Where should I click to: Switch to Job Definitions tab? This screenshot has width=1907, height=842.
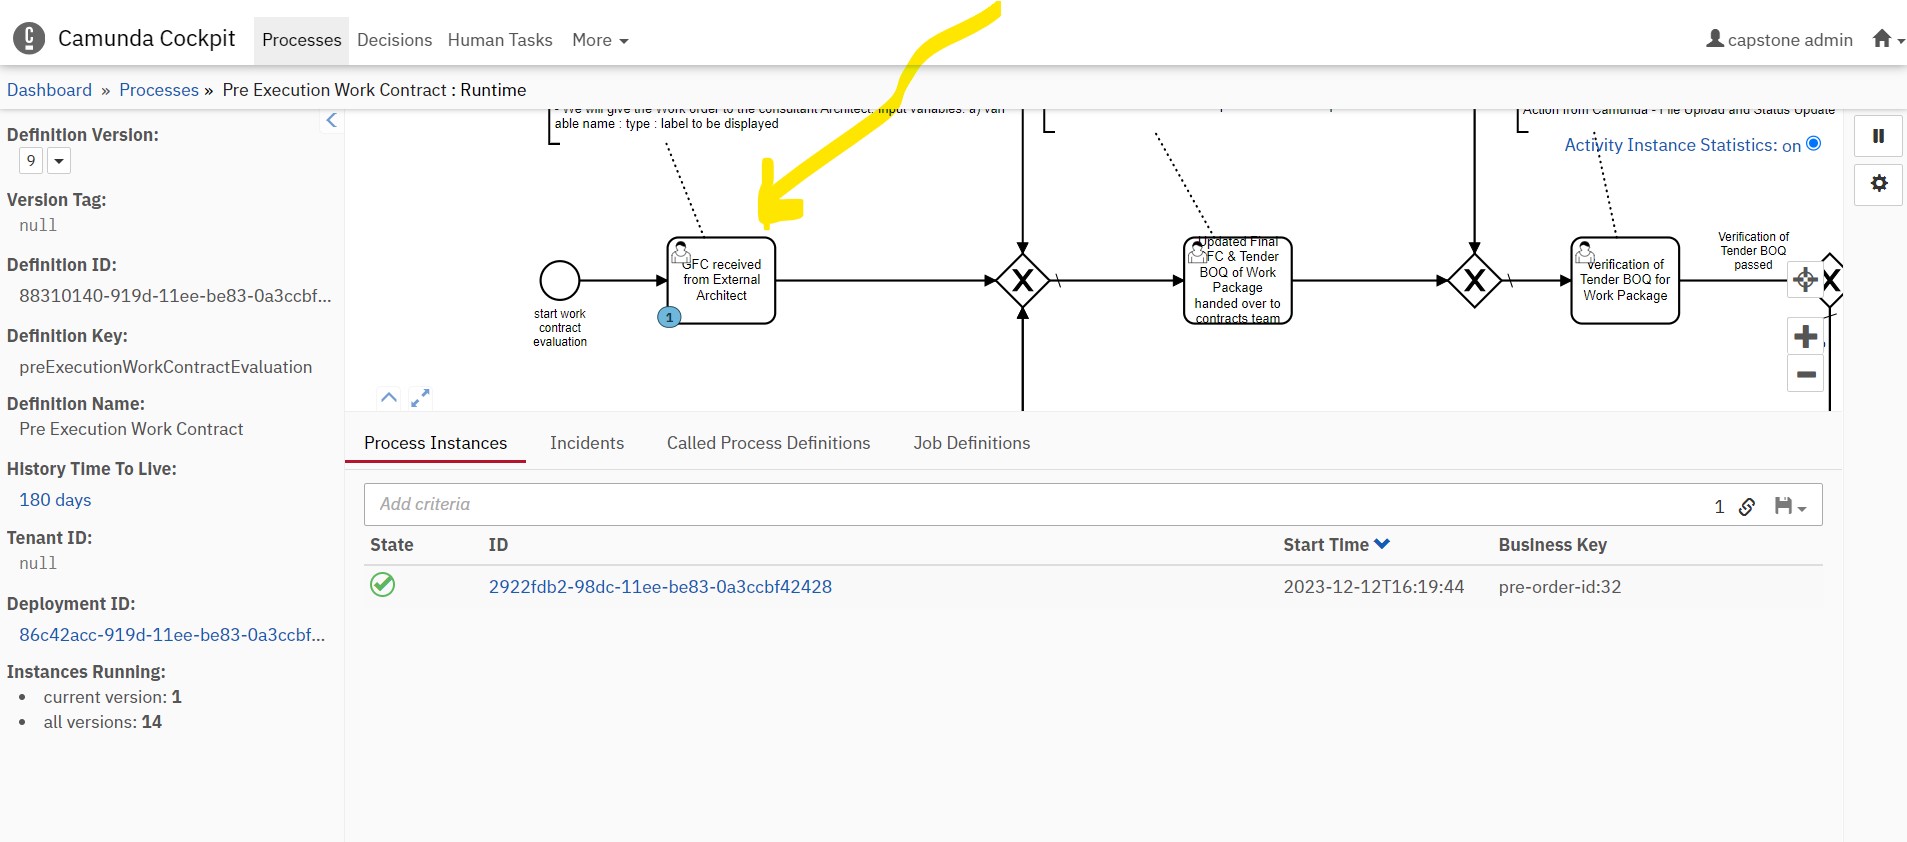point(971,443)
